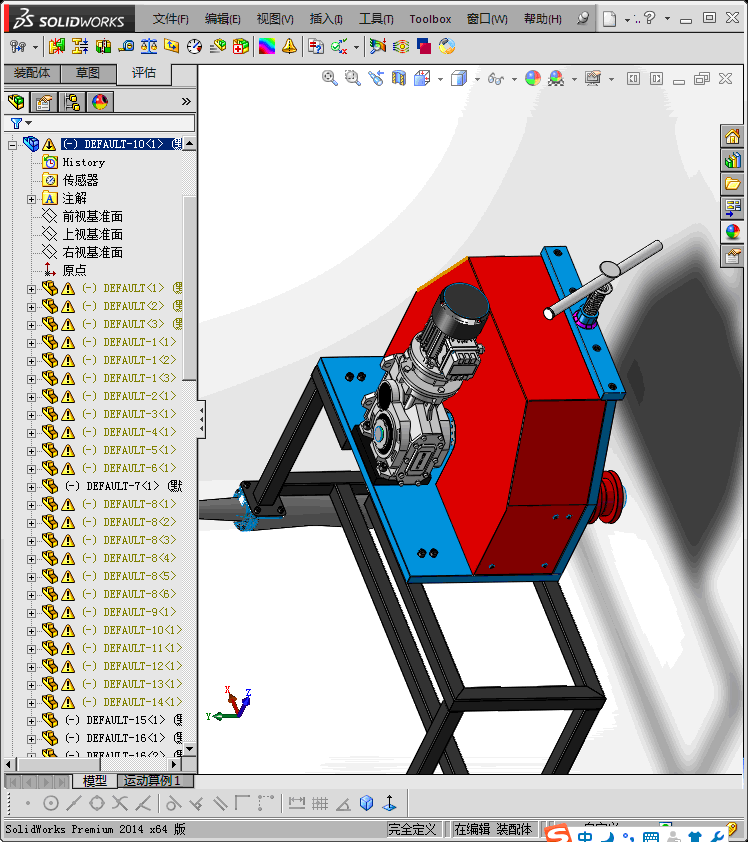Click the yellow warning bell toolbar icon
Screen dimensions: 748x842
click(x=289, y=47)
